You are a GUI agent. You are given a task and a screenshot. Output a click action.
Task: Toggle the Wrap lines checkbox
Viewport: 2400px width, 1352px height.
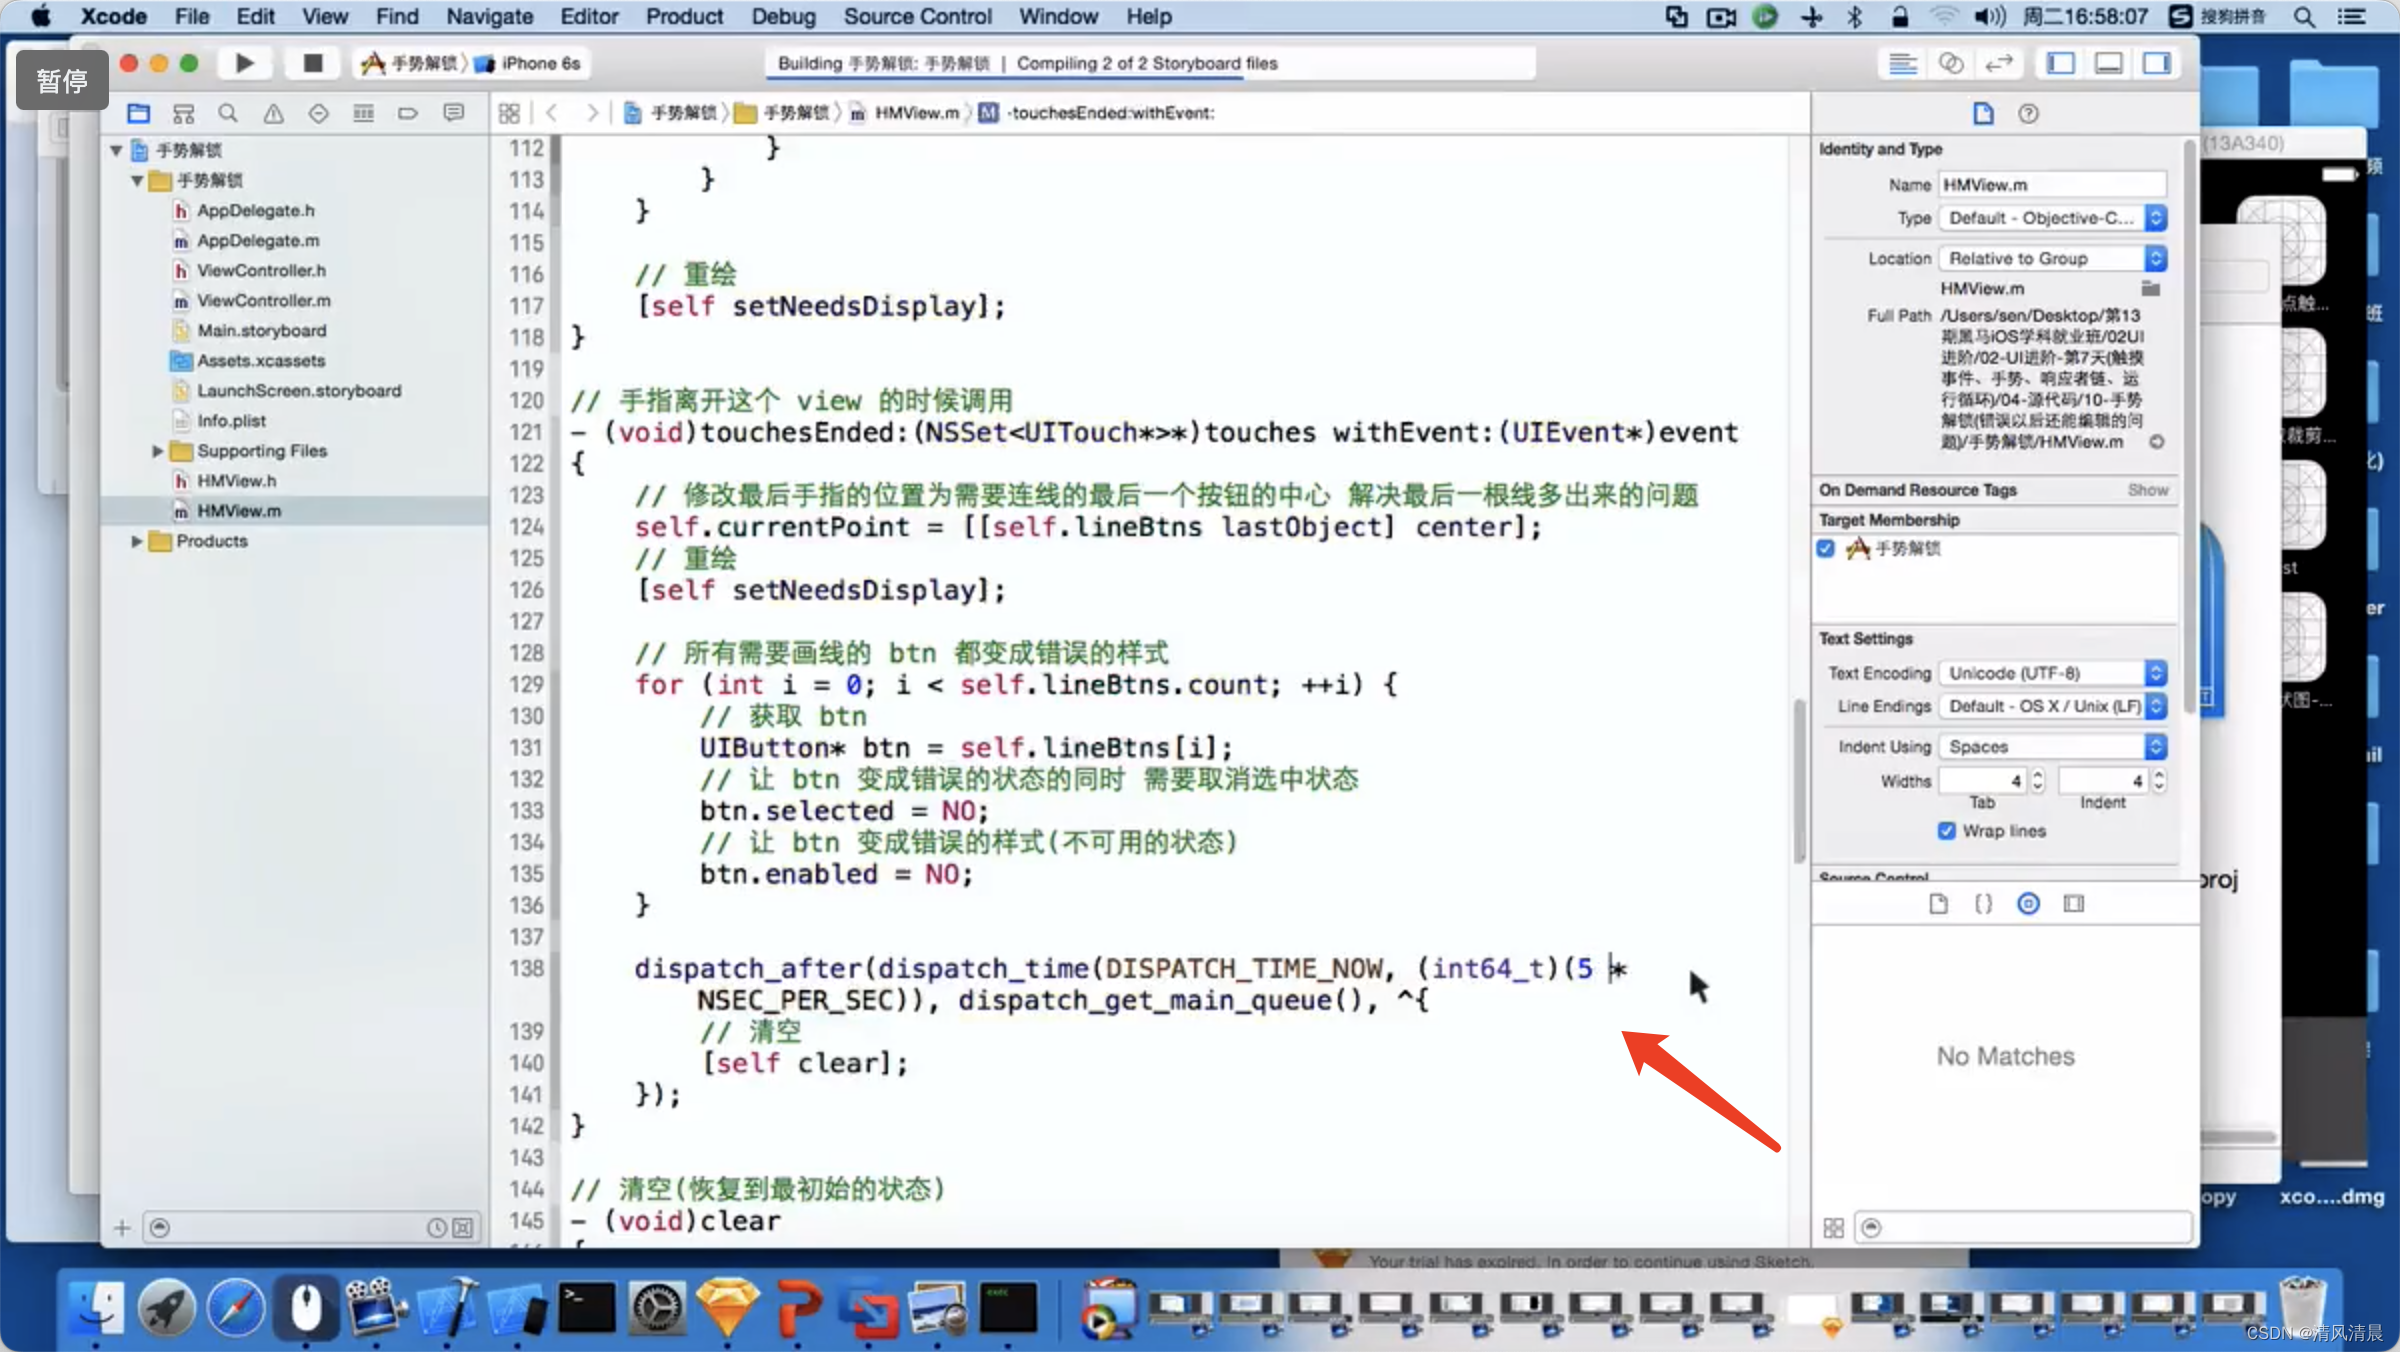pyautogui.click(x=1946, y=831)
